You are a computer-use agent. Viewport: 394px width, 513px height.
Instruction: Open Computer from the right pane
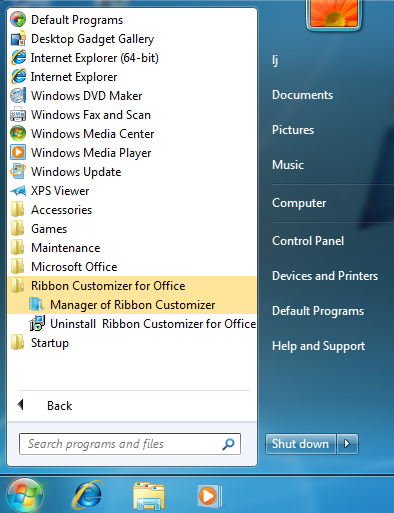click(299, 203)
